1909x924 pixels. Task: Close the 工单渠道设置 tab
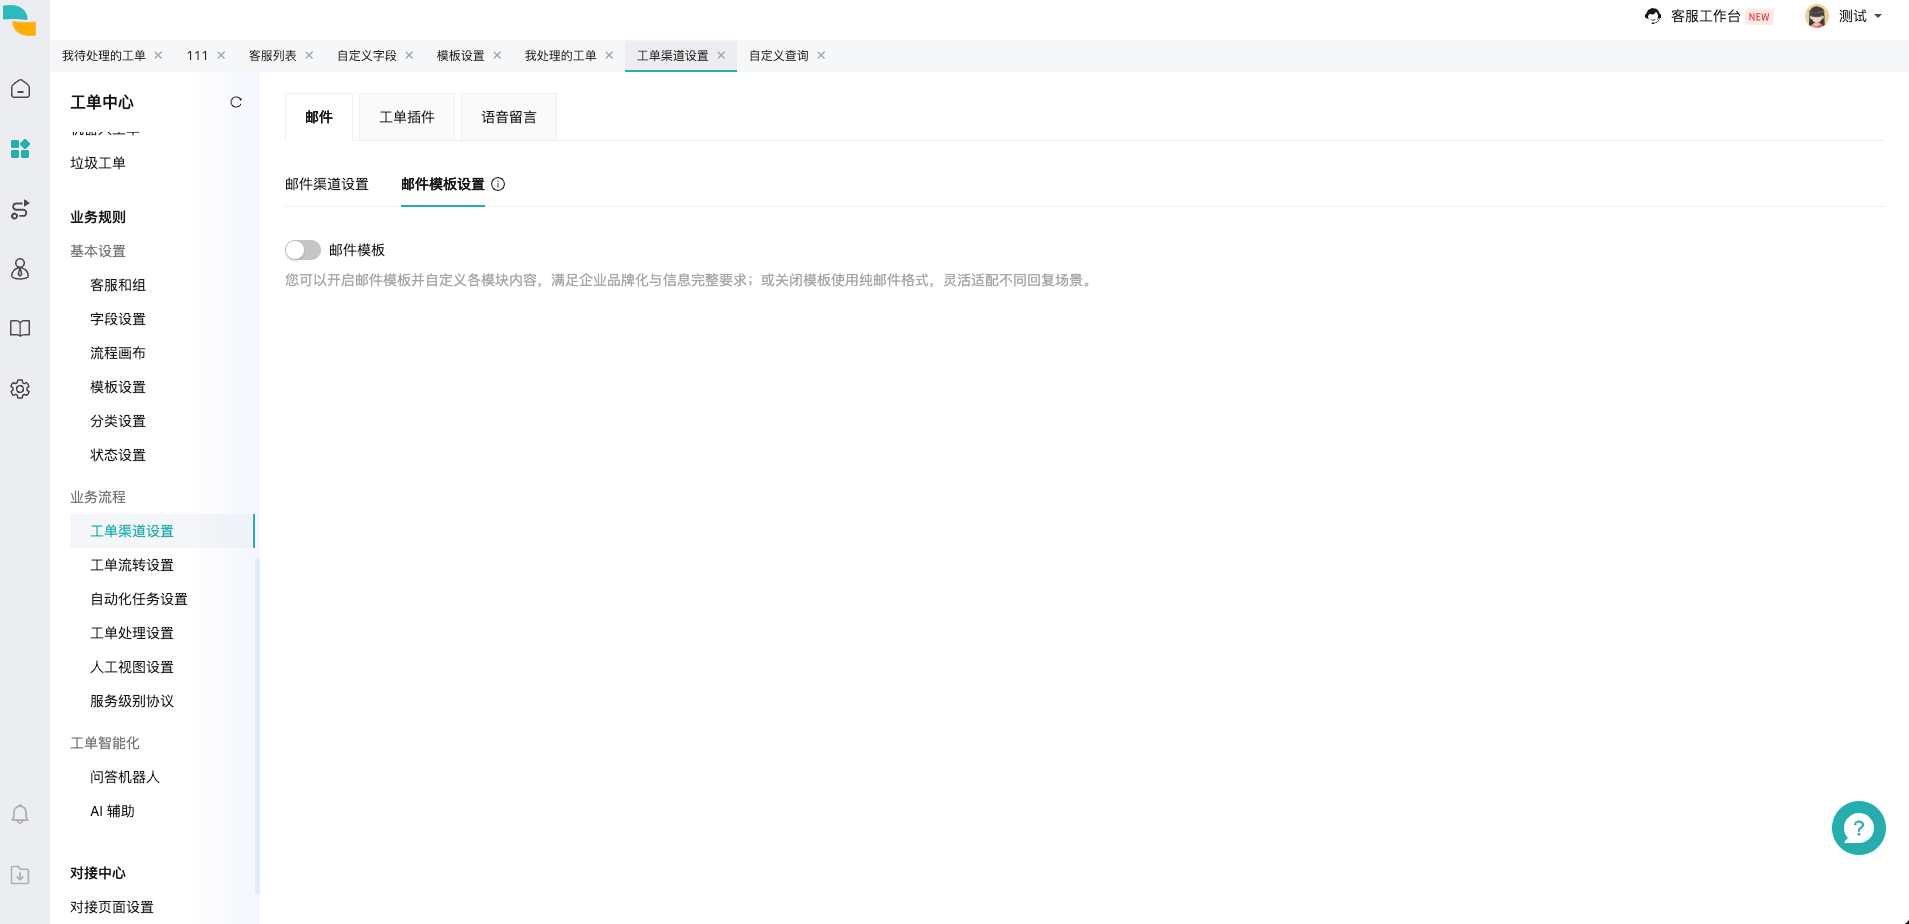pyautogui.click(x=721, y=55)
